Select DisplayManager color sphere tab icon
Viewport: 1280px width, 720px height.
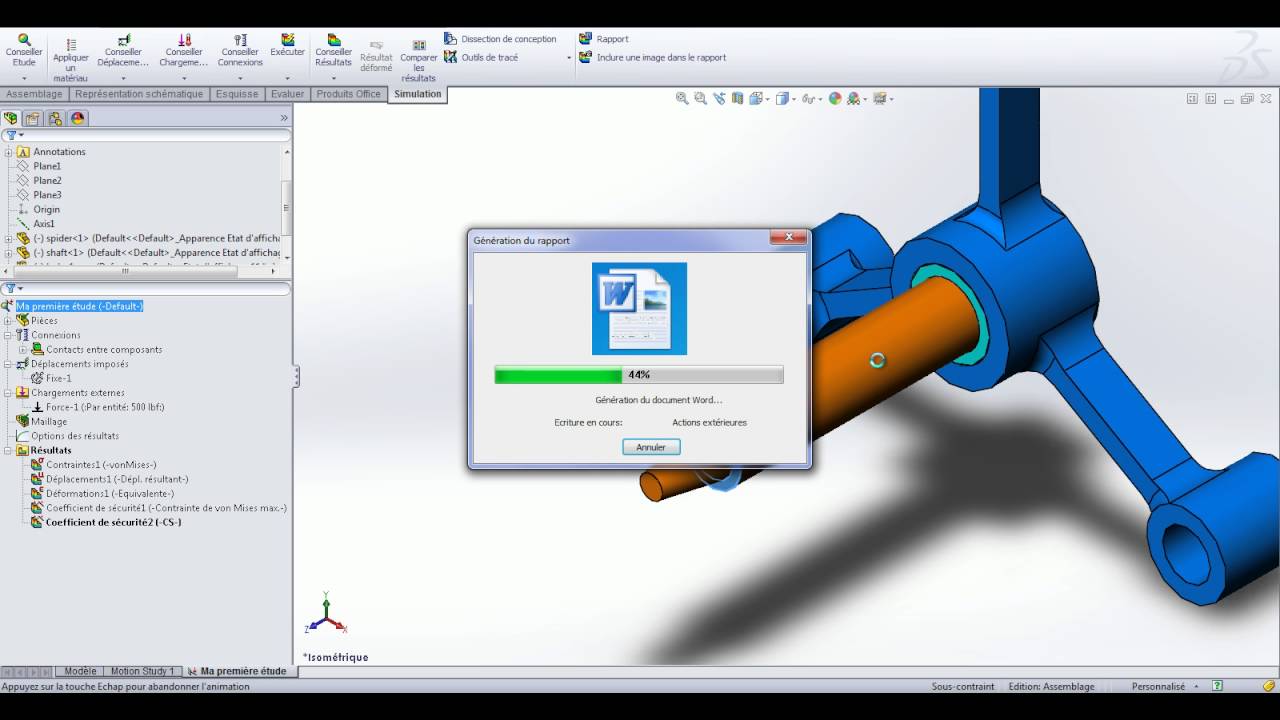coord(78,118)
